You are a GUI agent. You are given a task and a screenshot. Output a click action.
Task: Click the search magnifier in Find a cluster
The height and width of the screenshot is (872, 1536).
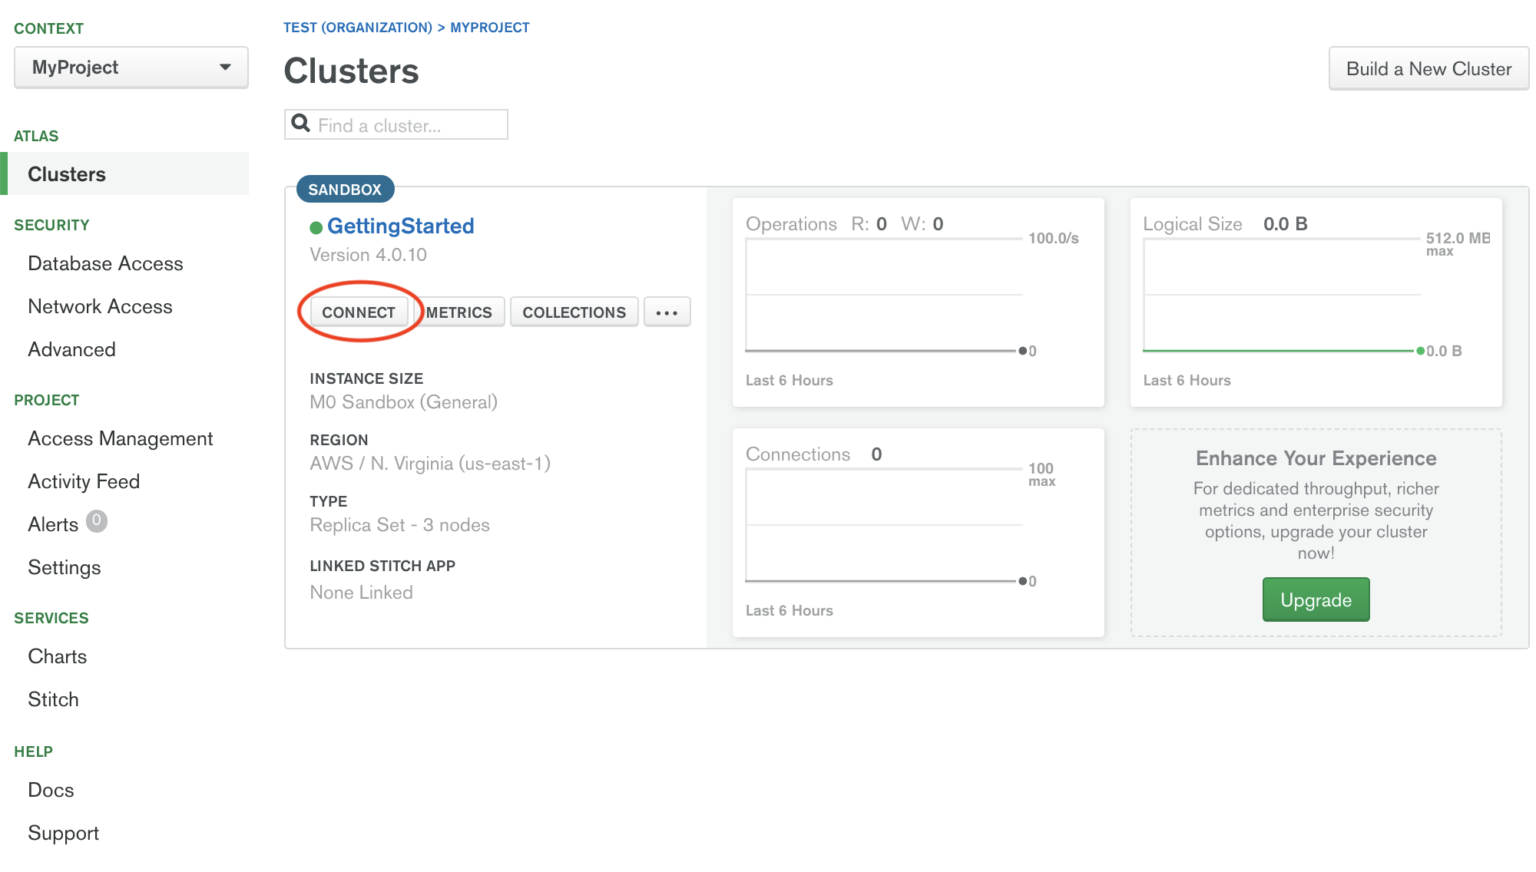301,123
